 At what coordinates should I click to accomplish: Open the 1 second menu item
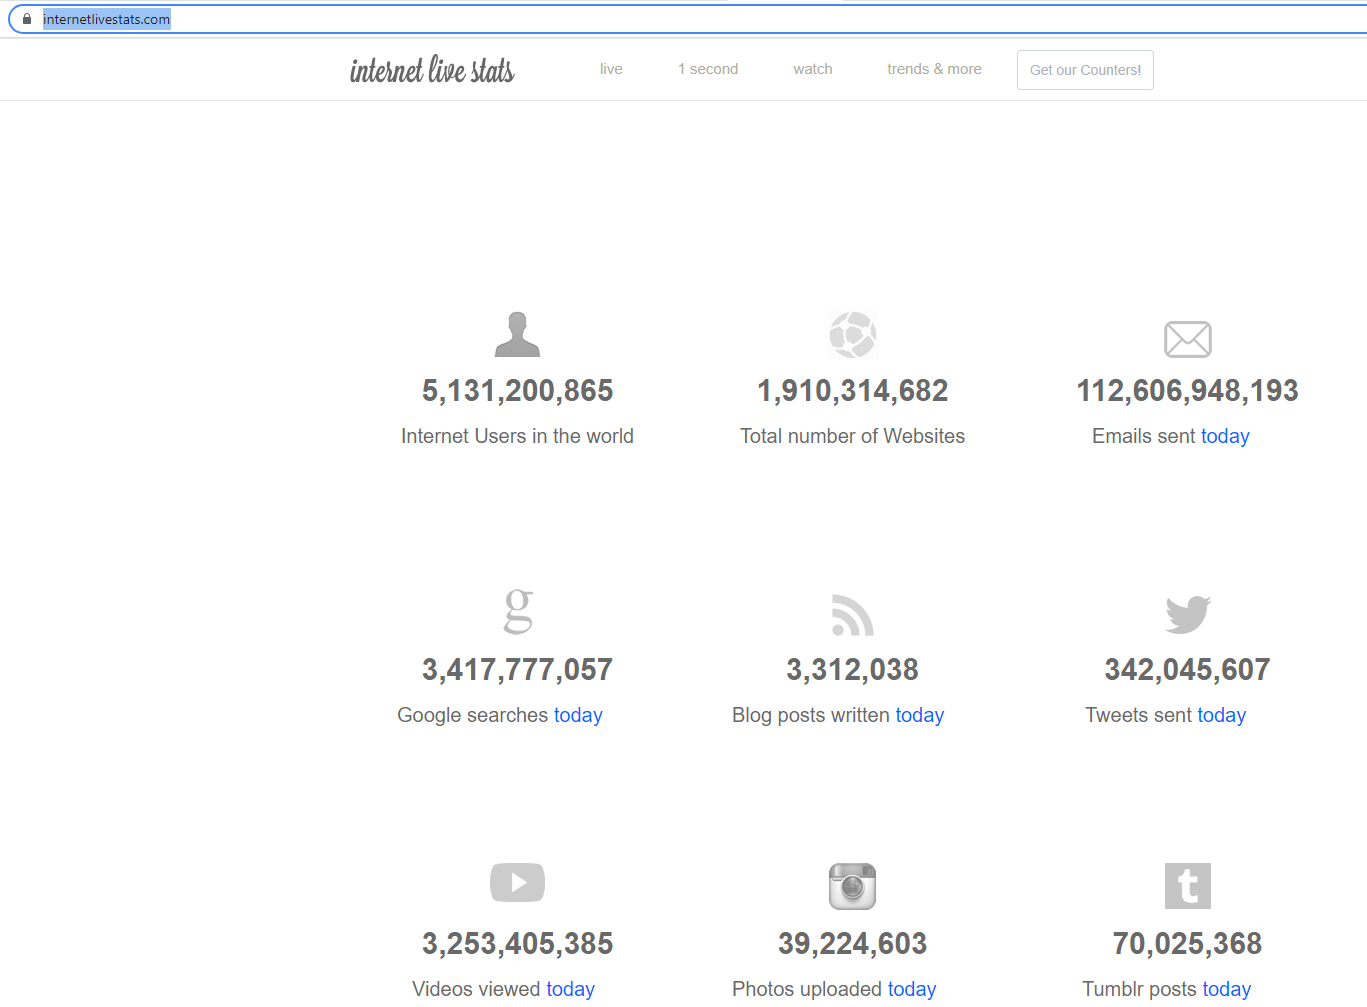point(708,69)
